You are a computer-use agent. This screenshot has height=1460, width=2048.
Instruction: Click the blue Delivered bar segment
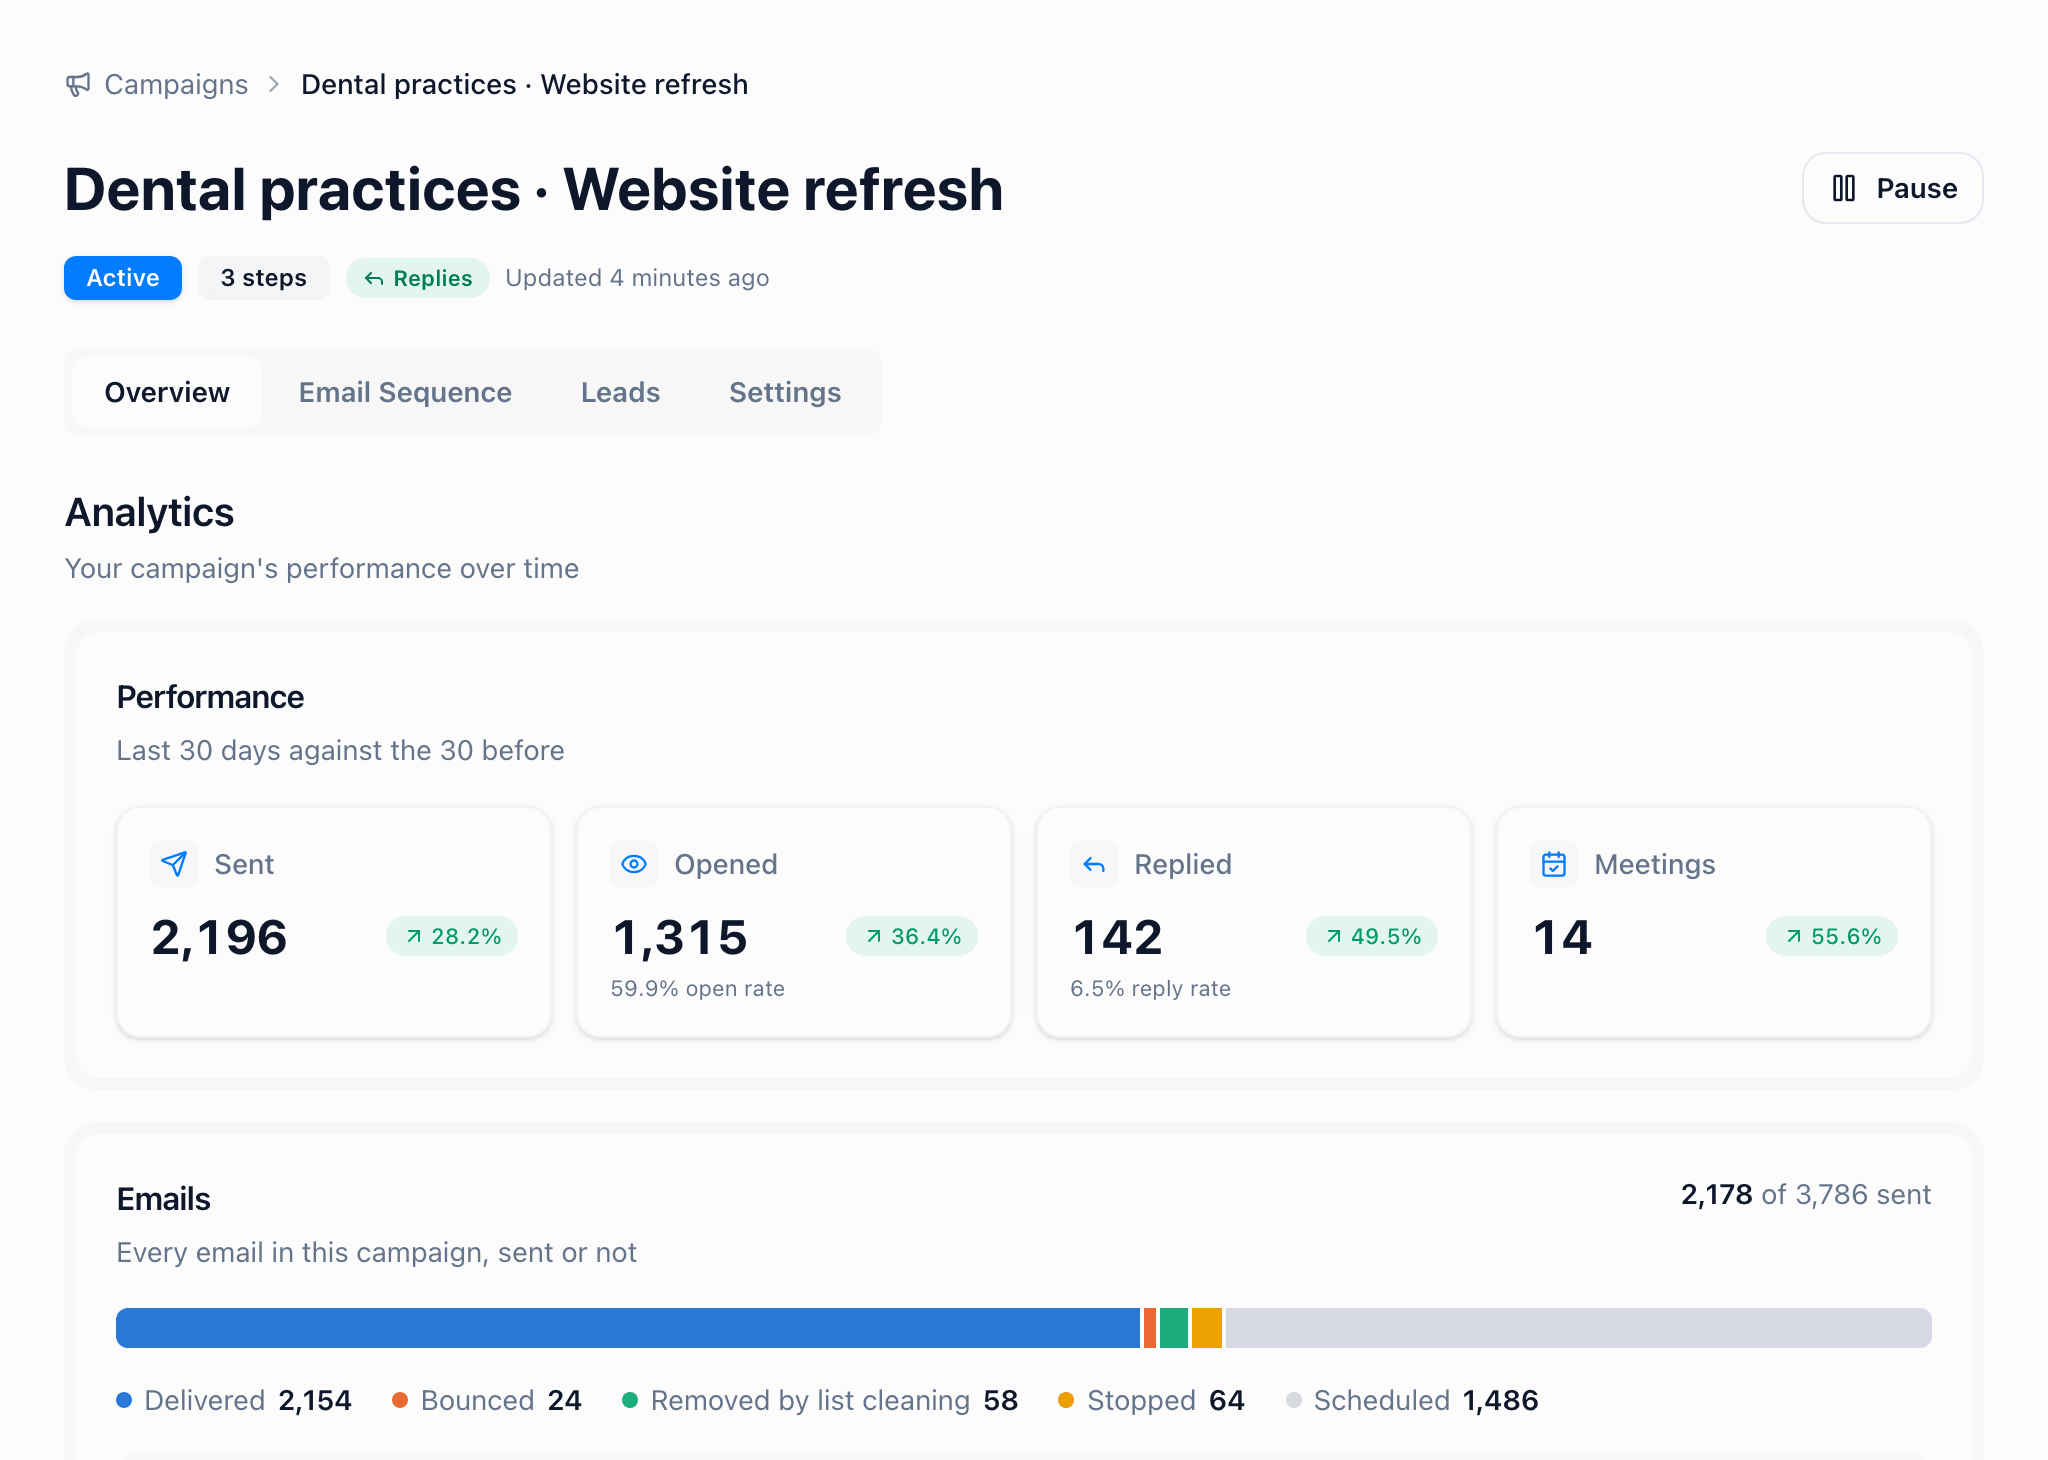point(628,1328)
